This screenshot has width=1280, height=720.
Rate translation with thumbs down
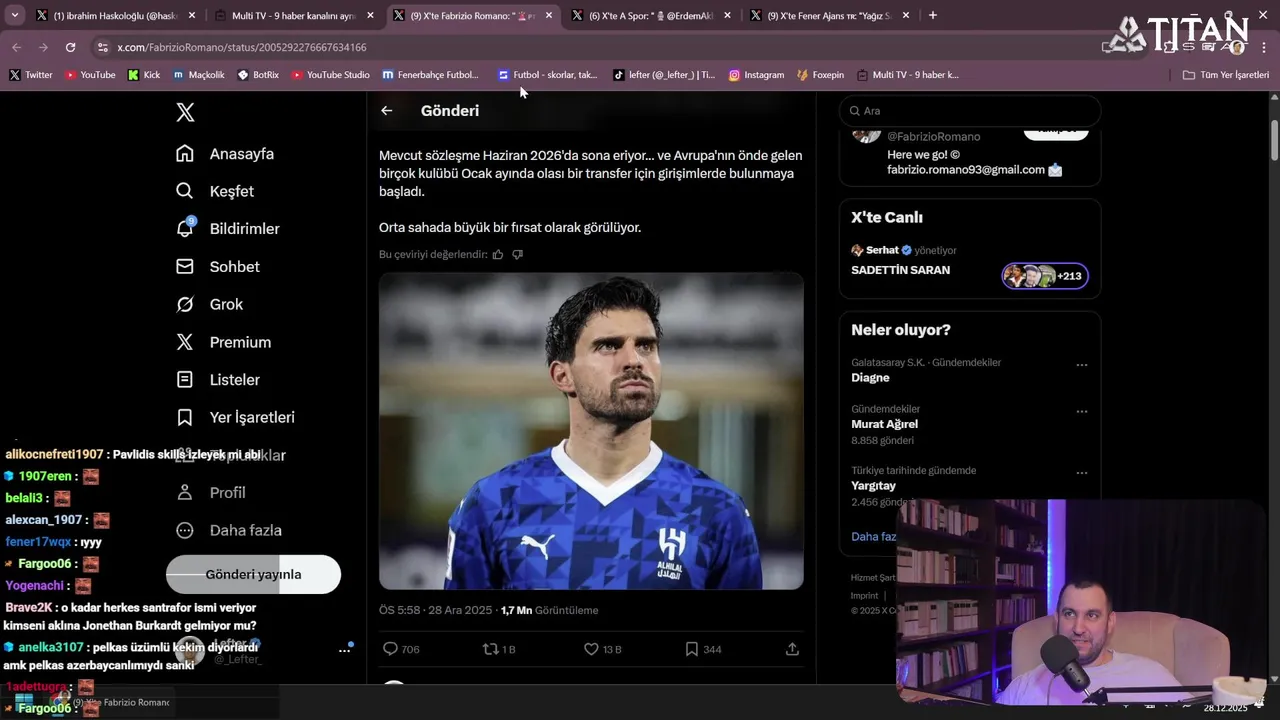tap(517, 254)
